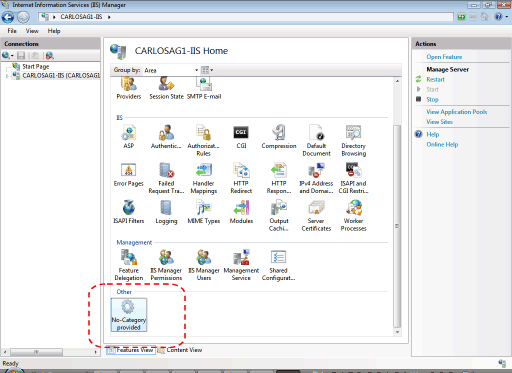Switch to the Features View tab
This screenshot has width=512, height=373.
131,350
